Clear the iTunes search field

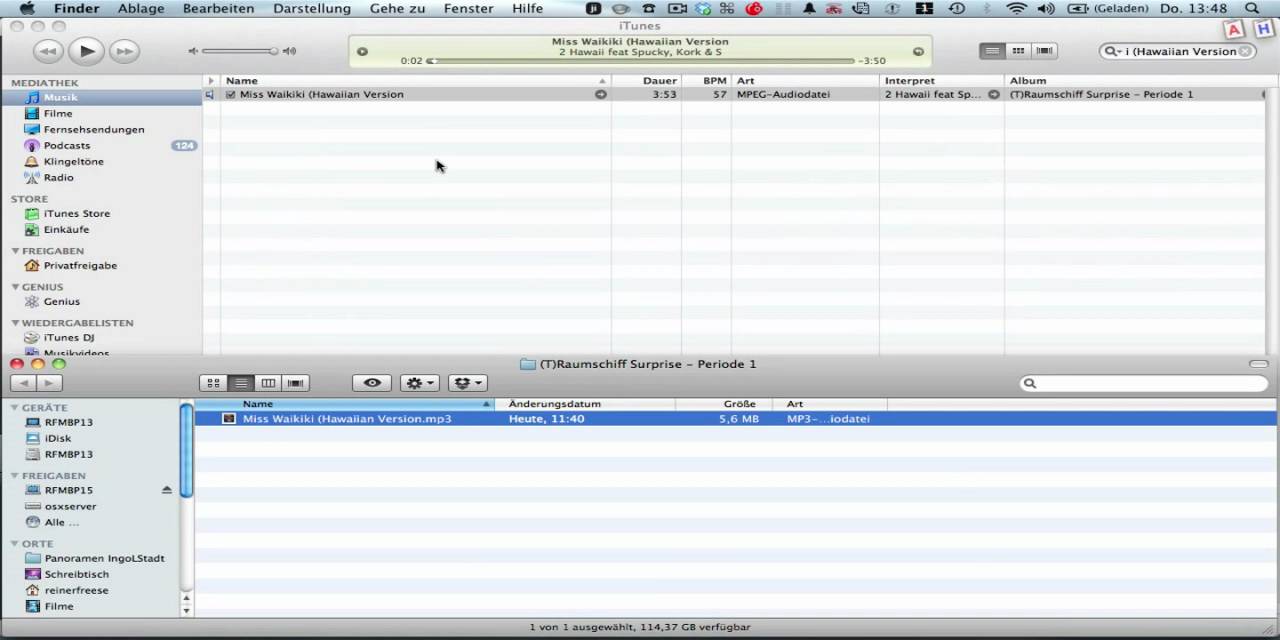click(x=1245, y=51)
